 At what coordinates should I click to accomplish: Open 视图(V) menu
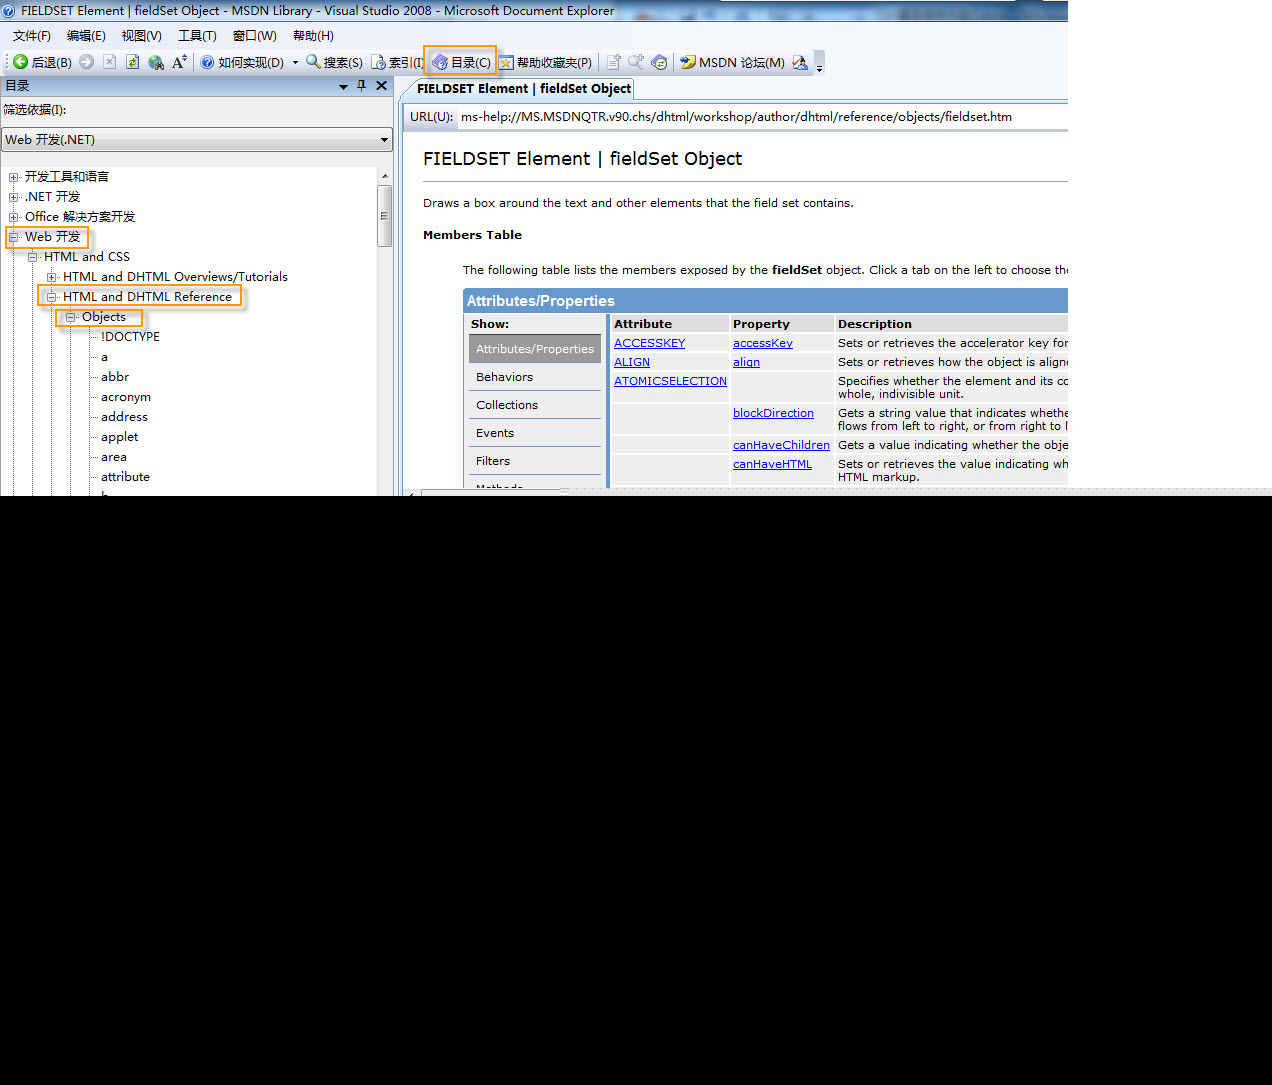141,35
